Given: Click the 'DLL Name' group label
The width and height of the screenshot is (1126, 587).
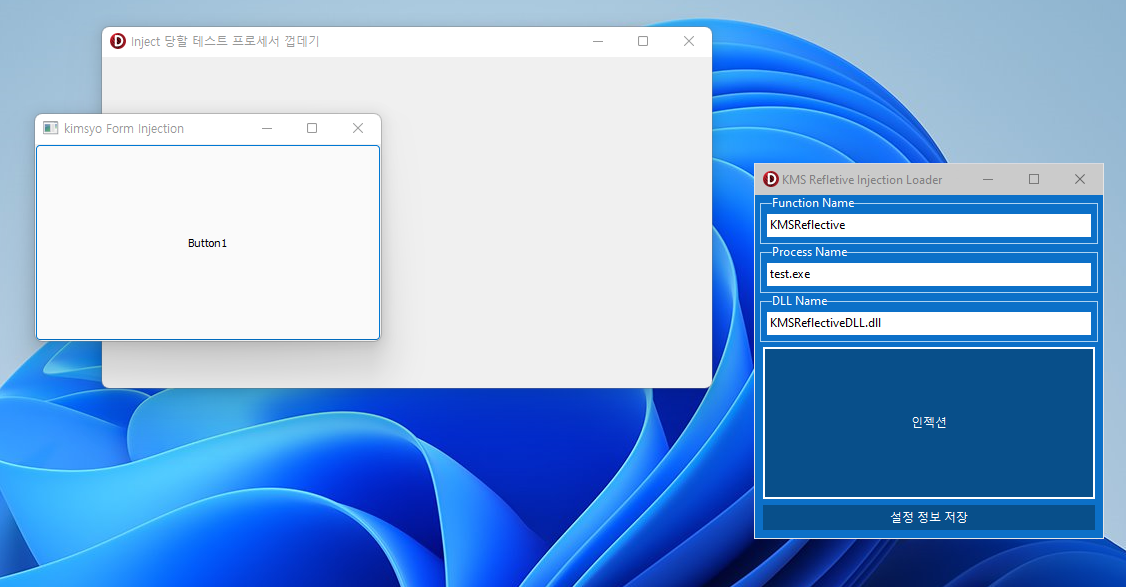Looking at the screenshot, I should (x=799, y=300).
